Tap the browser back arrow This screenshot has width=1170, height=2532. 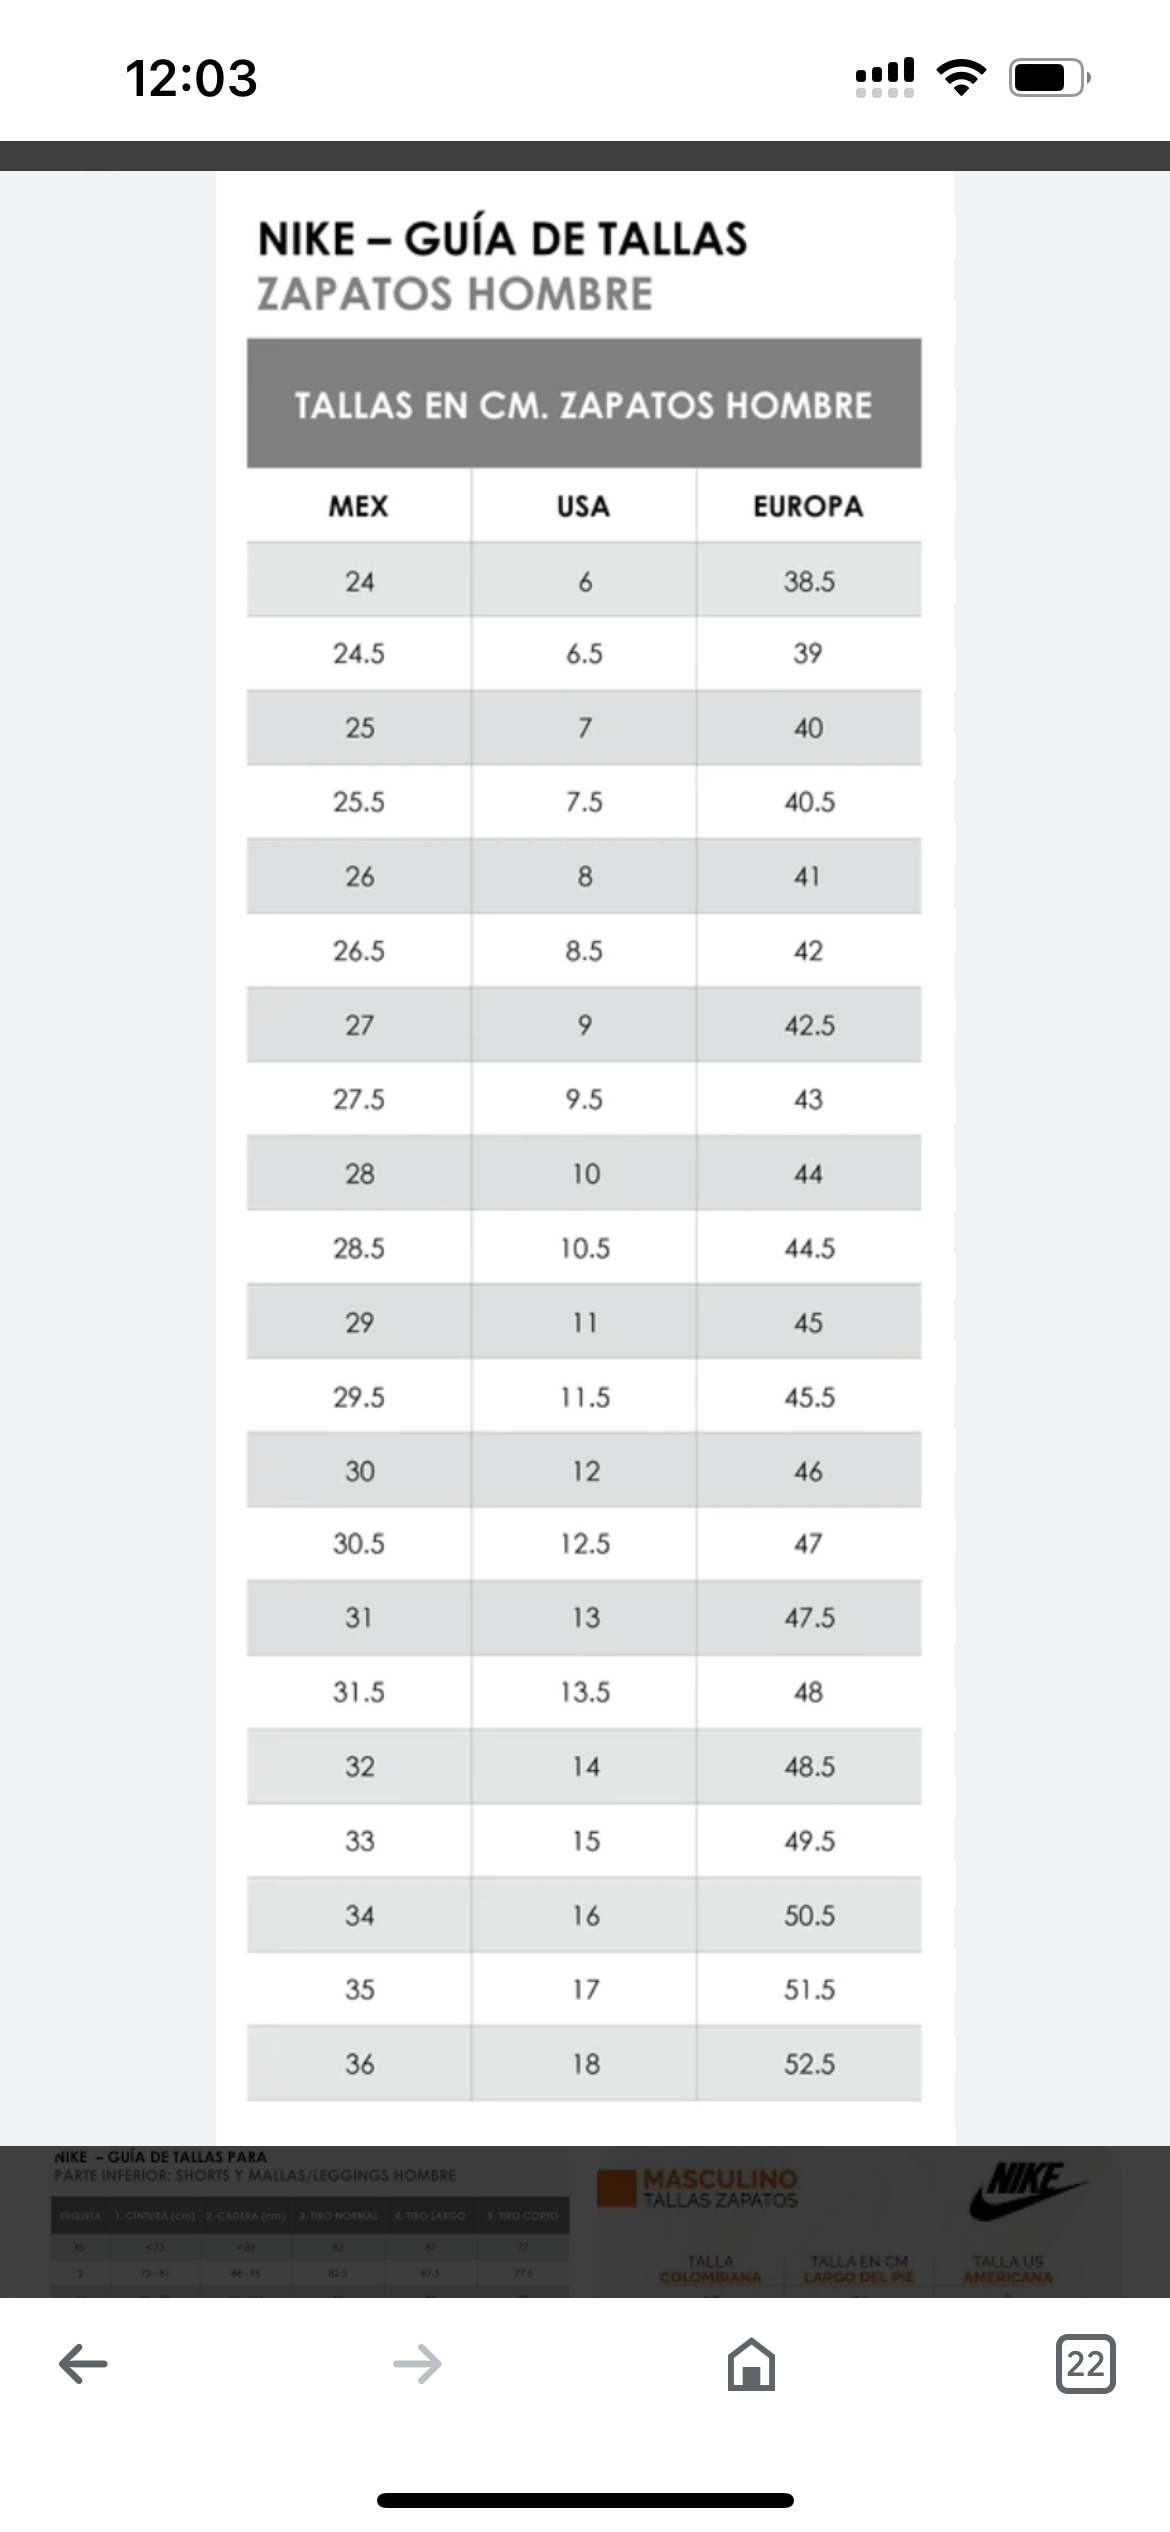click(83, 2364)
